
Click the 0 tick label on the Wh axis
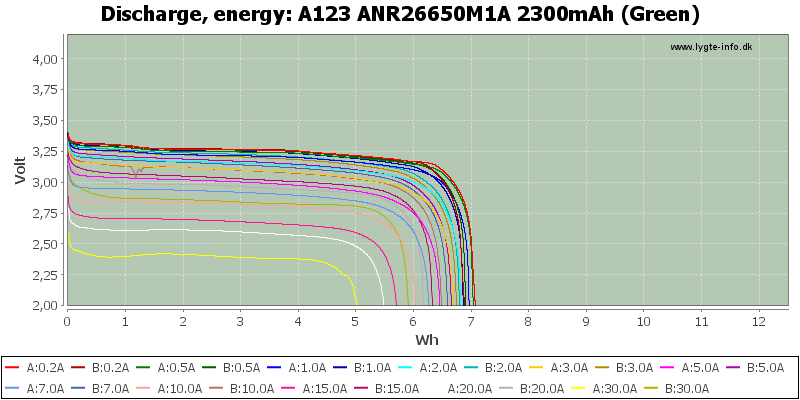[67, 322]
